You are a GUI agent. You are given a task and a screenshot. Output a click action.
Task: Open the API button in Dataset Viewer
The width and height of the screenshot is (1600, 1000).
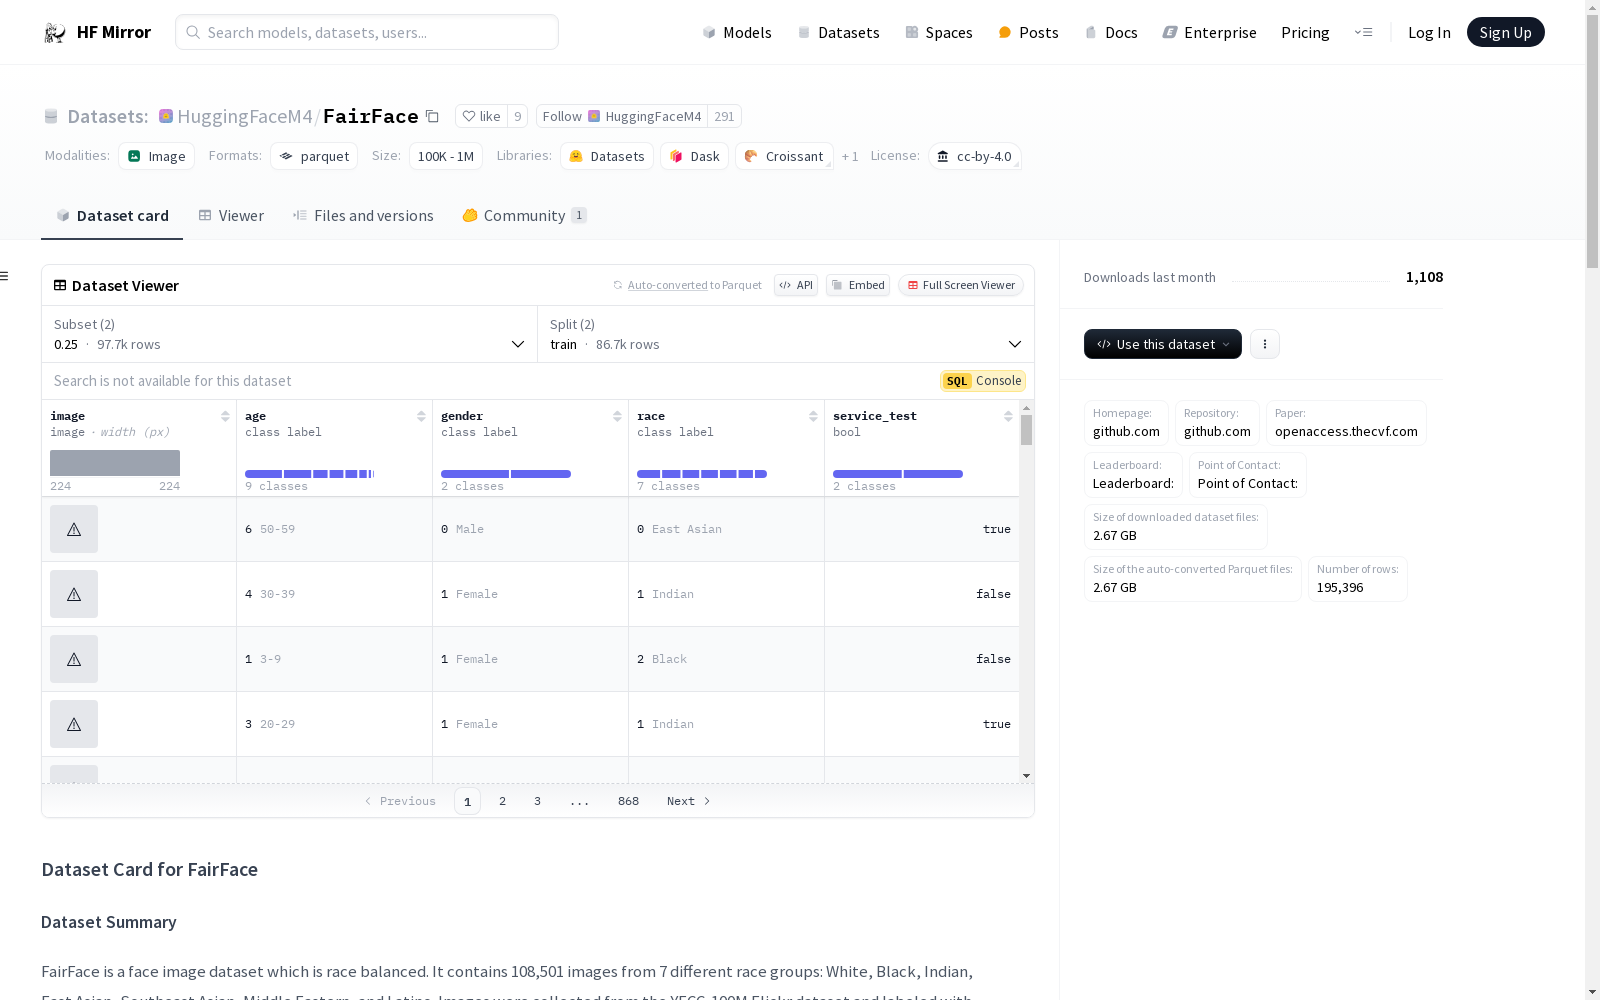(796, 285)
